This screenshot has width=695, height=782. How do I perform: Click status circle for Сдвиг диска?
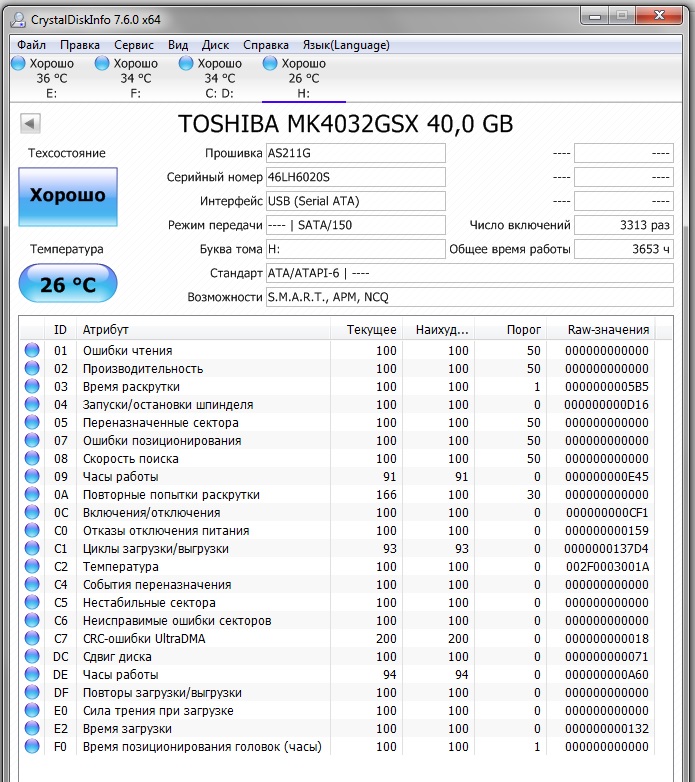pyautogui.click(x=32, y=656)
